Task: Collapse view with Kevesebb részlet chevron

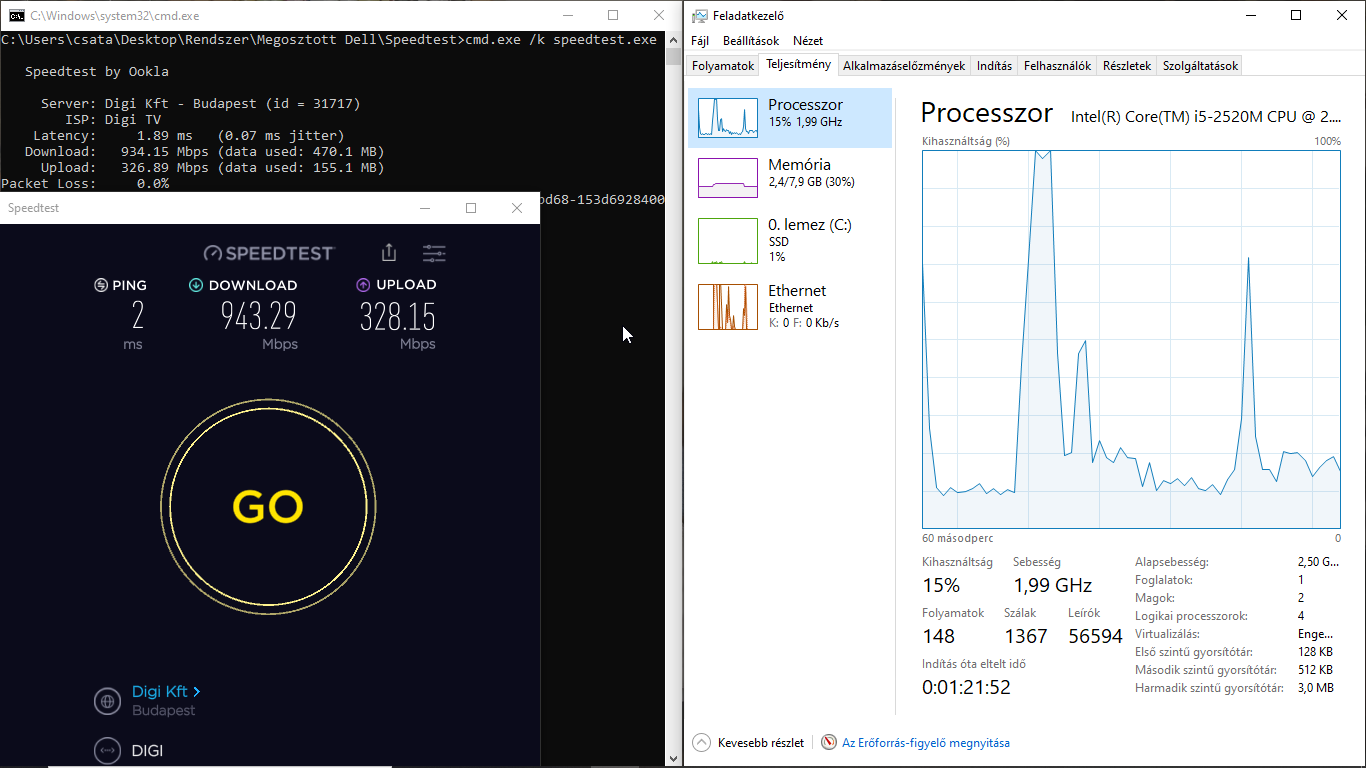Action: point(701,743)
